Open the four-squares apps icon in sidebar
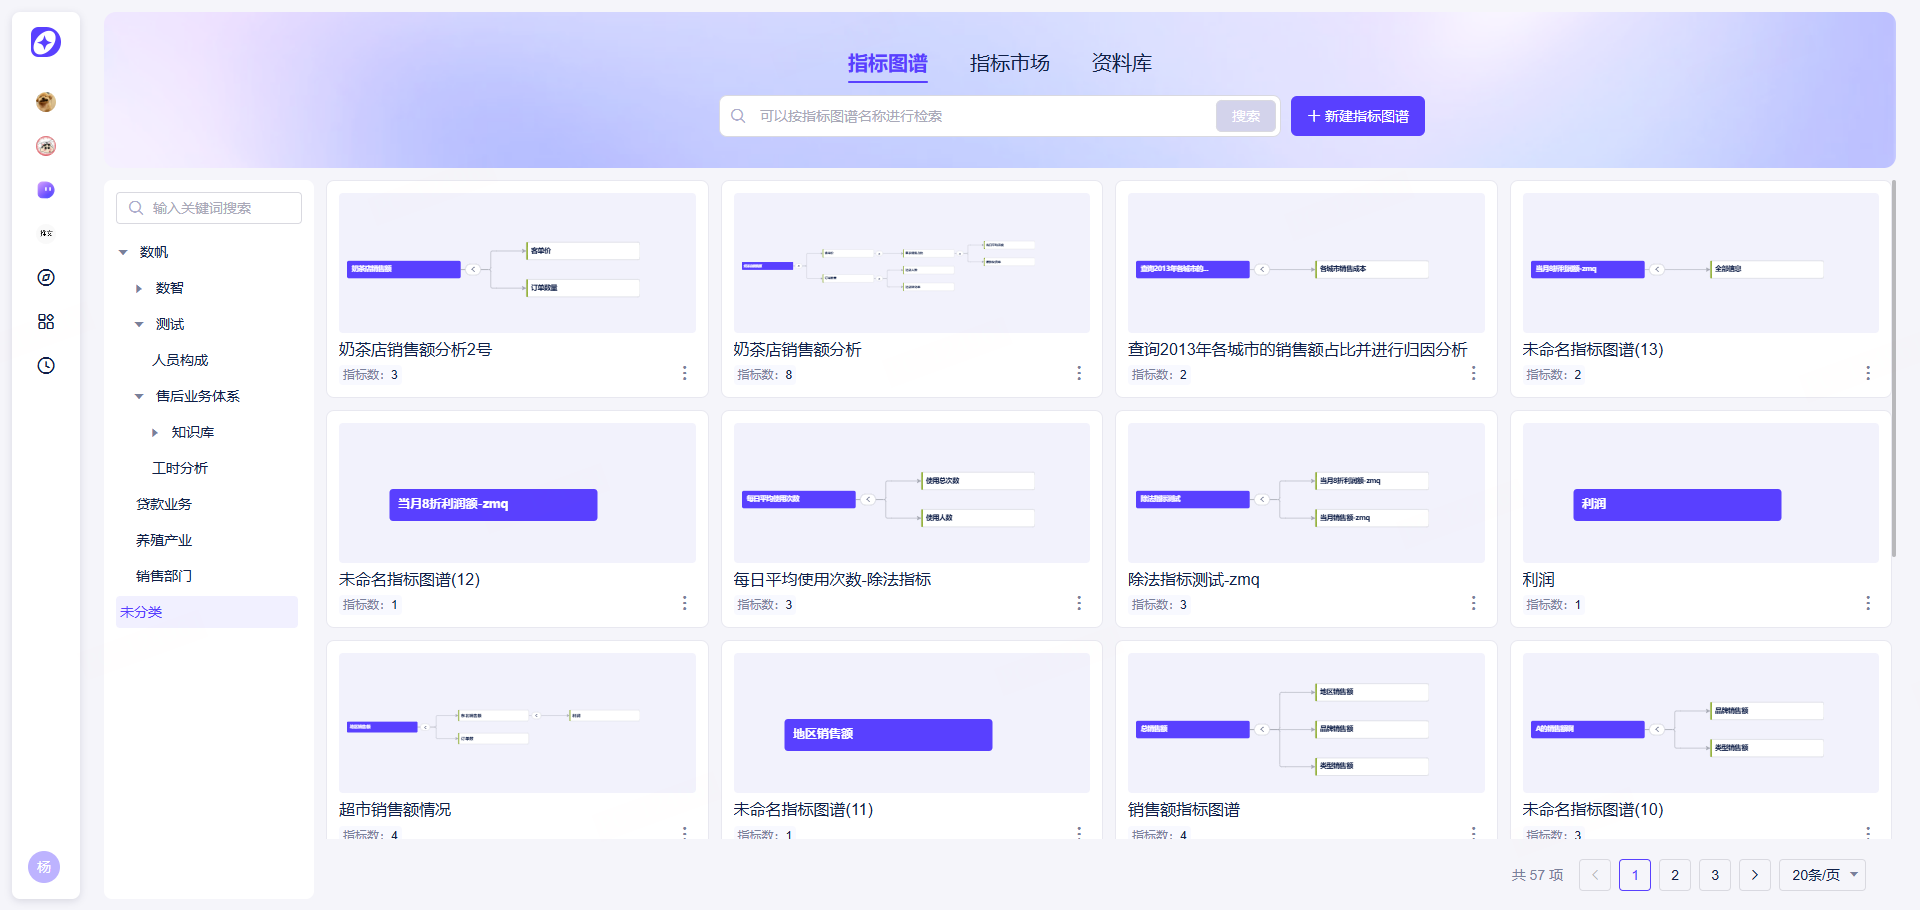Image resolution: width=1920 pixels, height=910 pixels. (46, 322)
